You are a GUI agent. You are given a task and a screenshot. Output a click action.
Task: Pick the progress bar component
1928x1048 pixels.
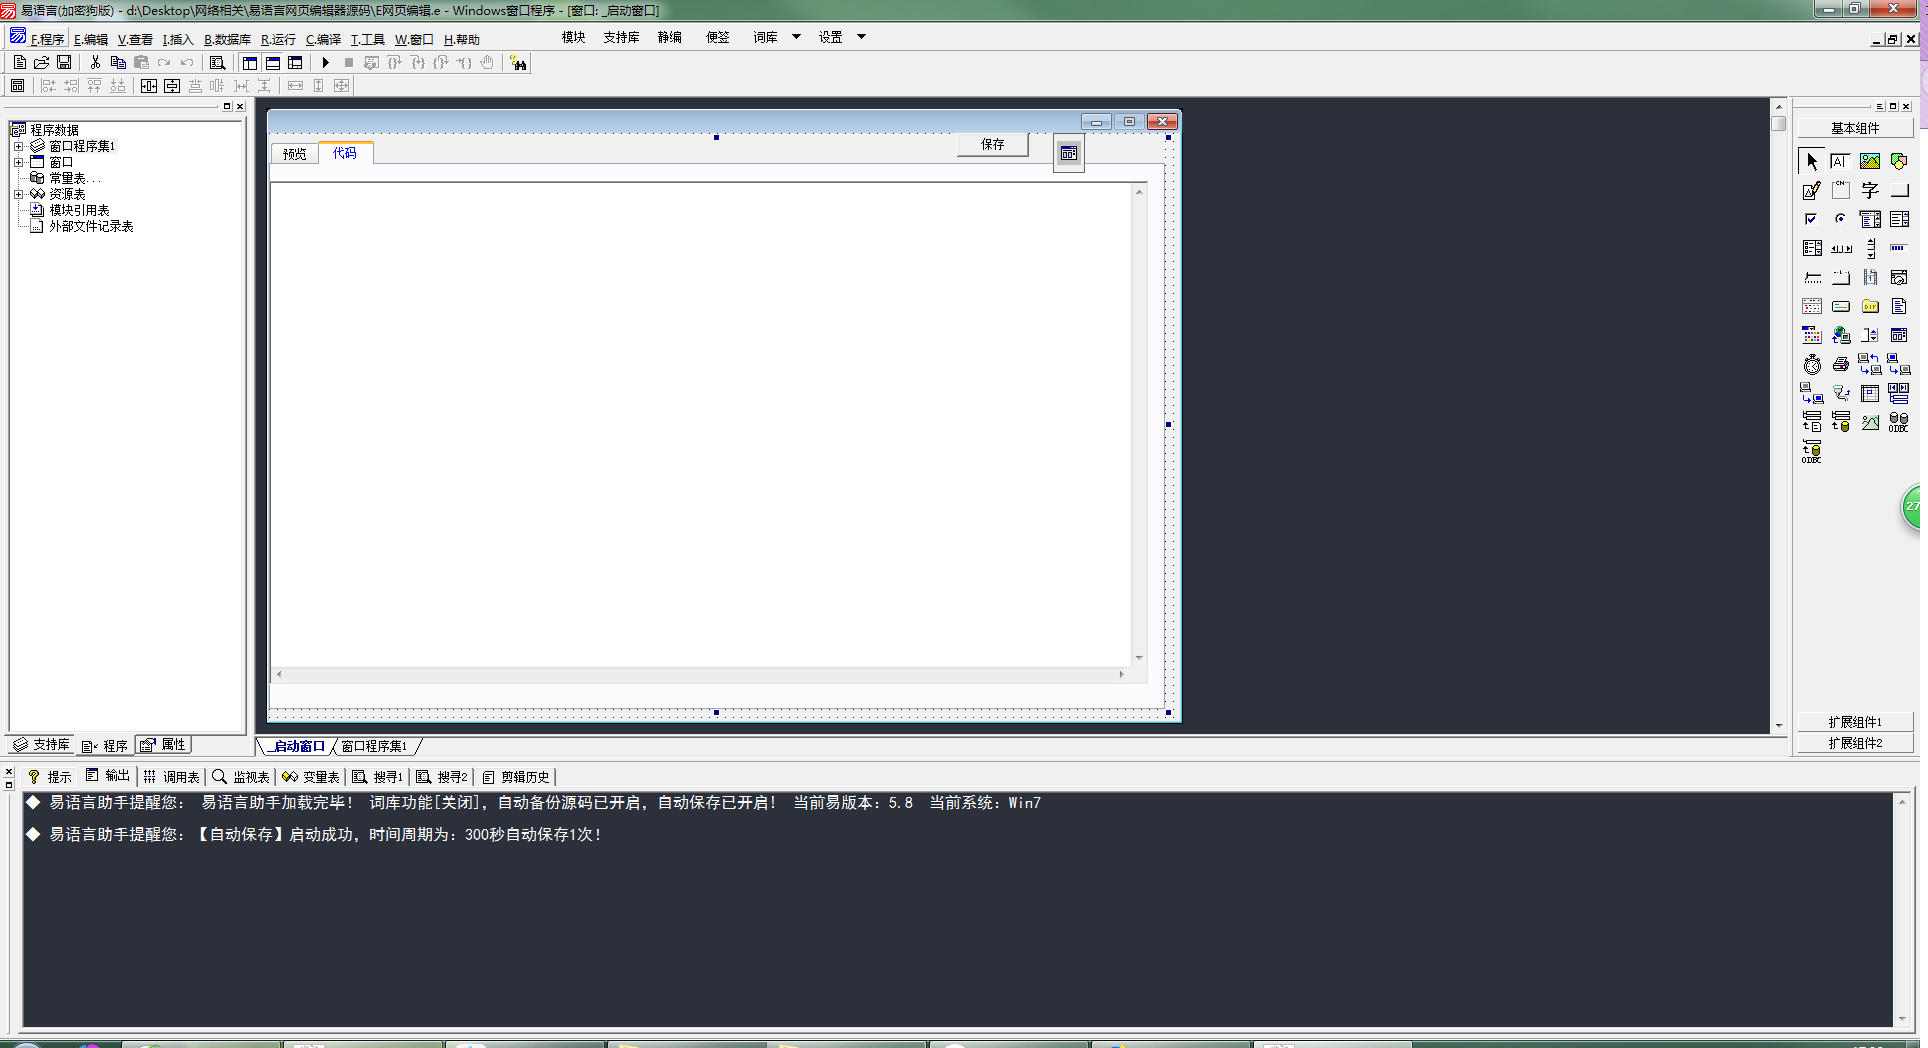click(x=1899, y=248)
